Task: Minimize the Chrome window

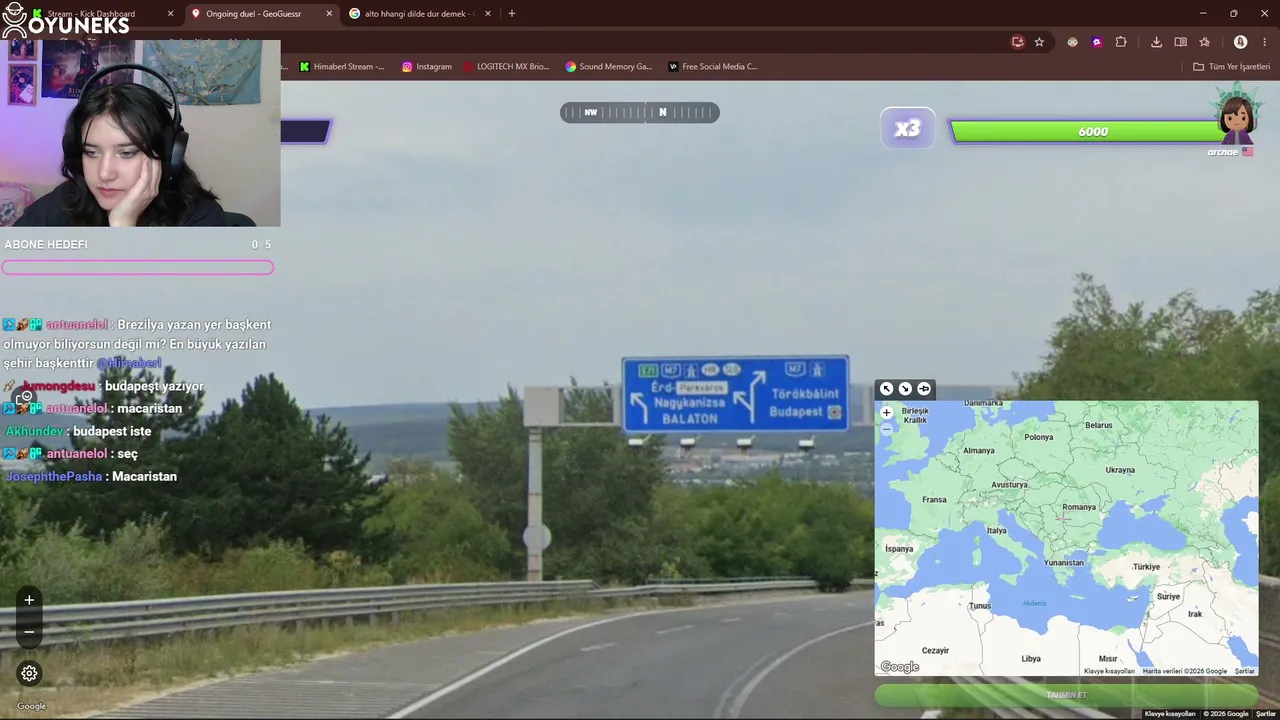Action: pos(1203,14)
